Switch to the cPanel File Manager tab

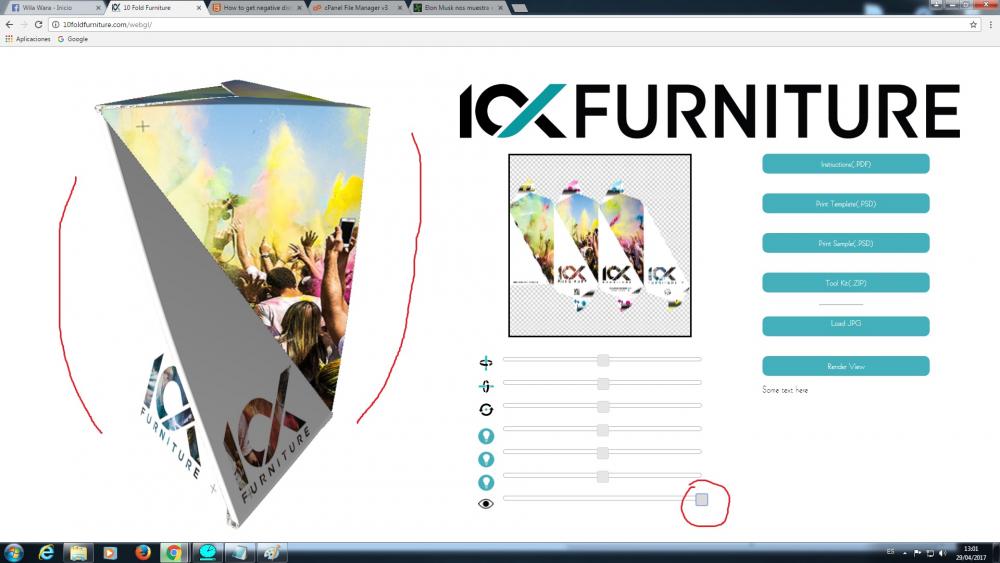pyautogui.click(x=355, y=7)
